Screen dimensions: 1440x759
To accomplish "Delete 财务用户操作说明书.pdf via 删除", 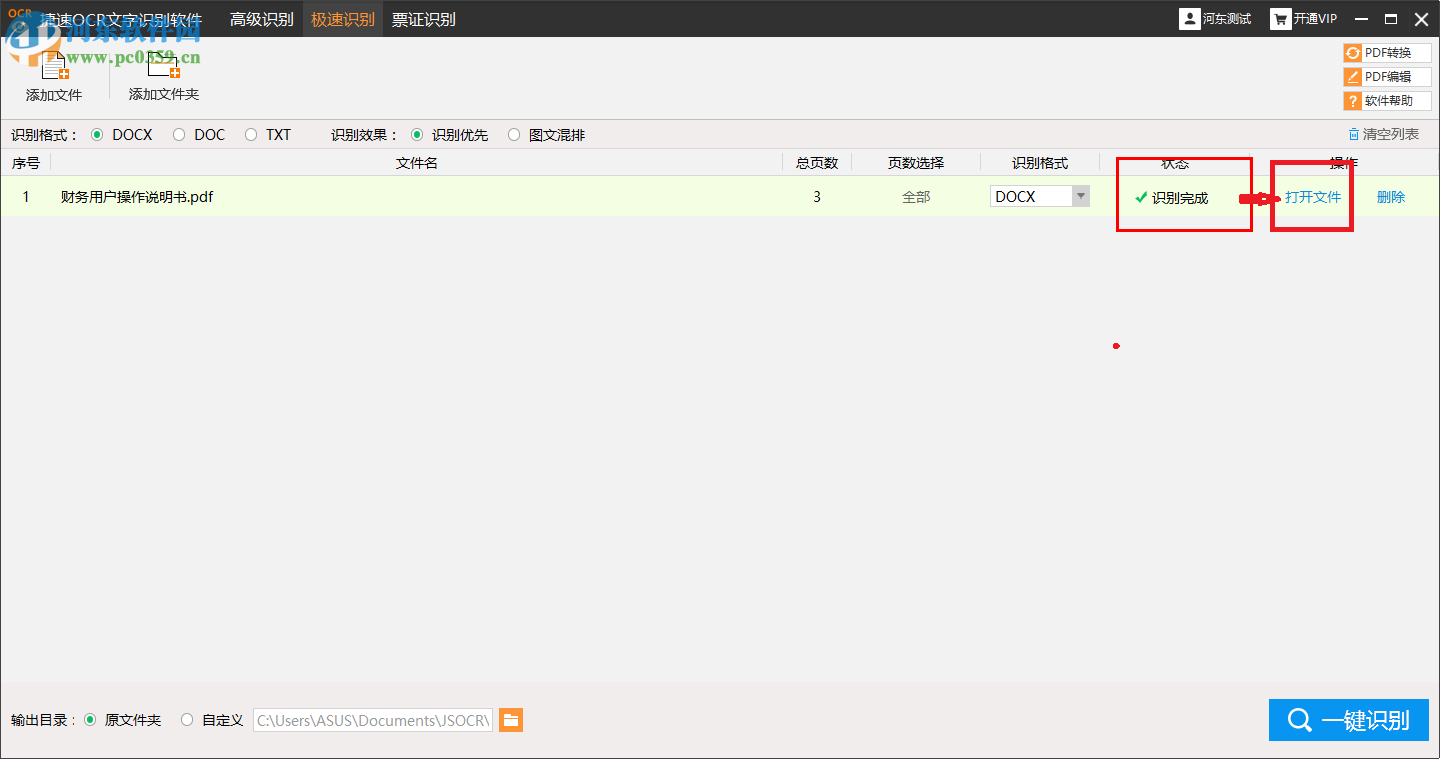I will point(1390,196).
